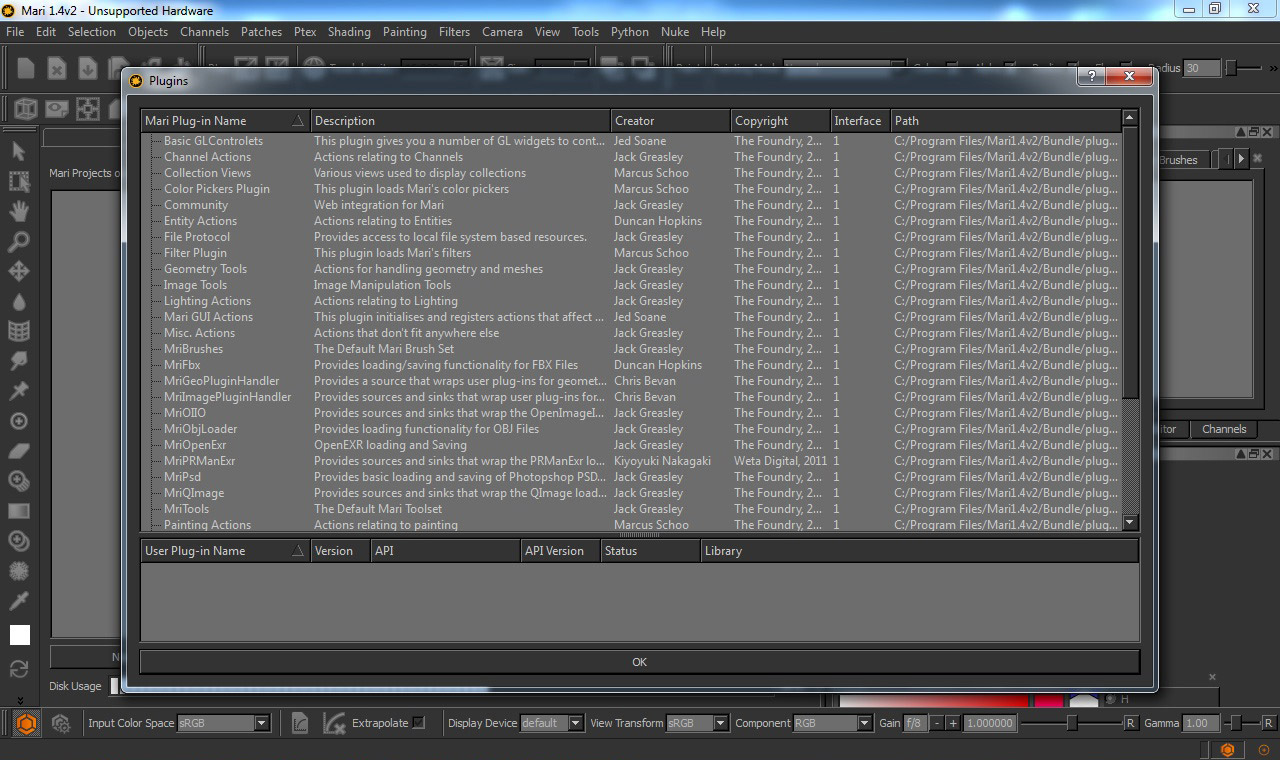1280x760 pixels.
Task: Open the Component RGB dropdown
Action: pos(832,723)
